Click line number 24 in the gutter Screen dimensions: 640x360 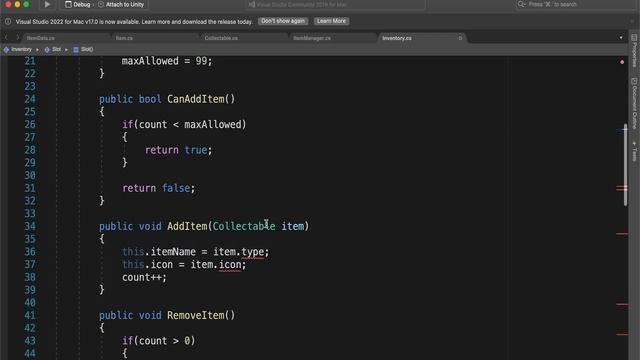(x=30, y=99)
